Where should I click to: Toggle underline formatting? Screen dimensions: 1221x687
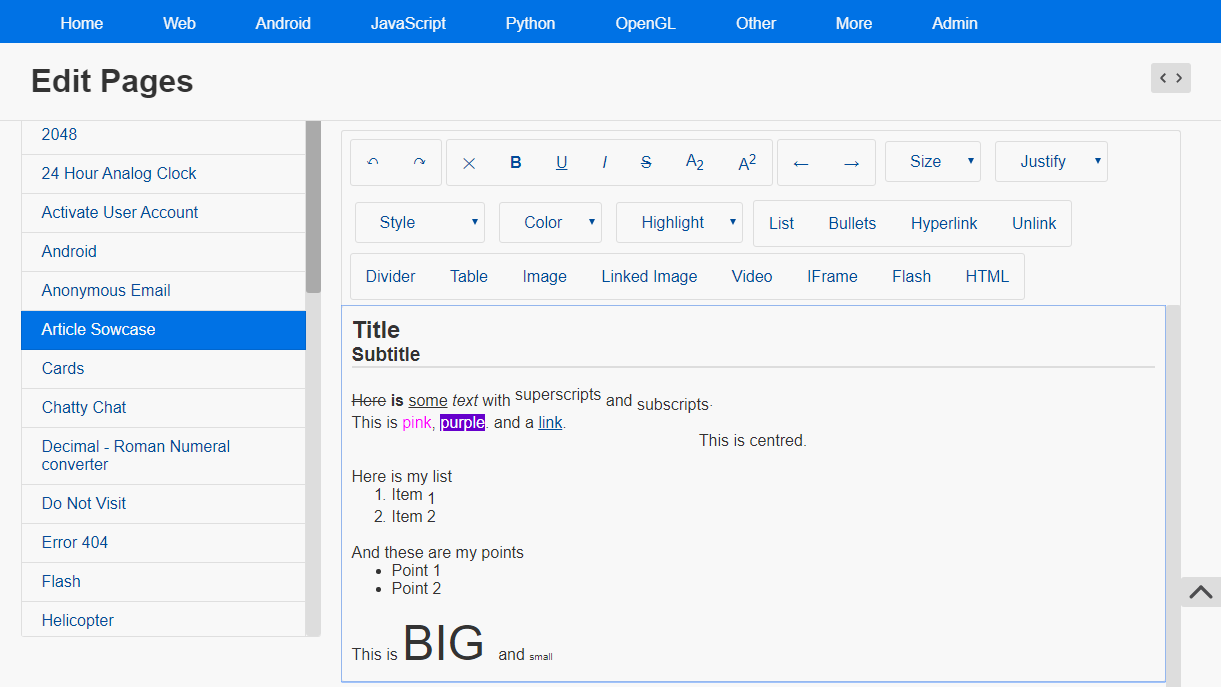pos(562,163)
